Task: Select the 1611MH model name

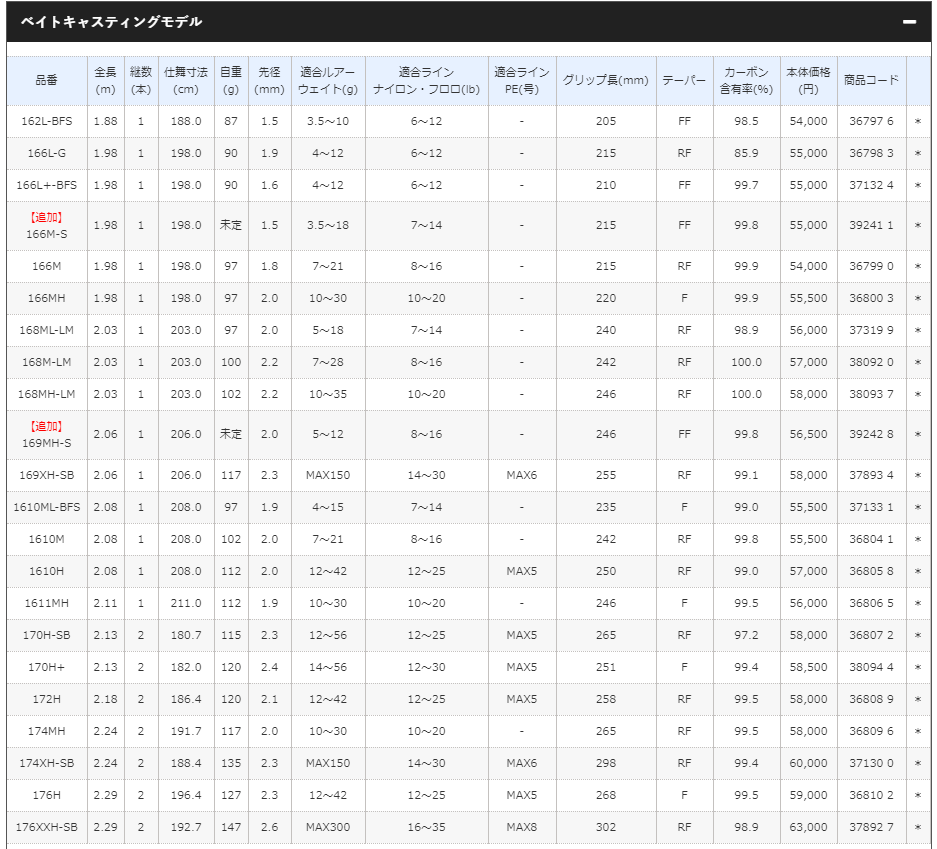Action: tap(46, 603)
